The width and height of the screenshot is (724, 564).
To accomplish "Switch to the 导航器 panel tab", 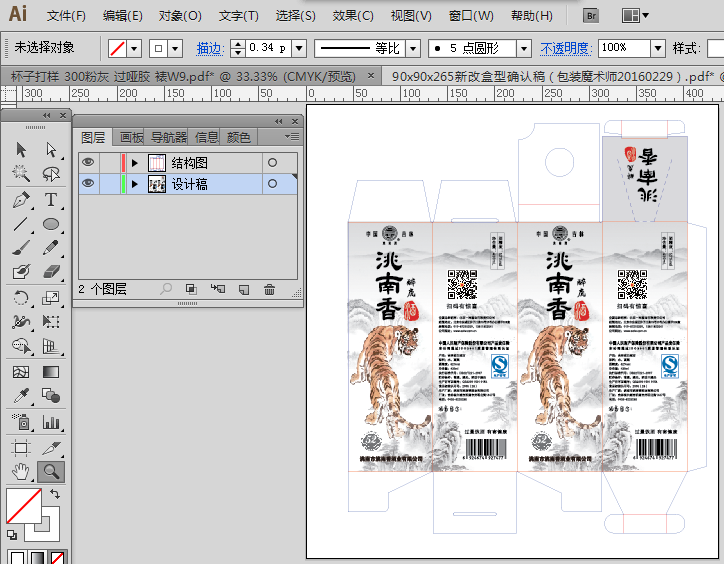I will (169, 137).
